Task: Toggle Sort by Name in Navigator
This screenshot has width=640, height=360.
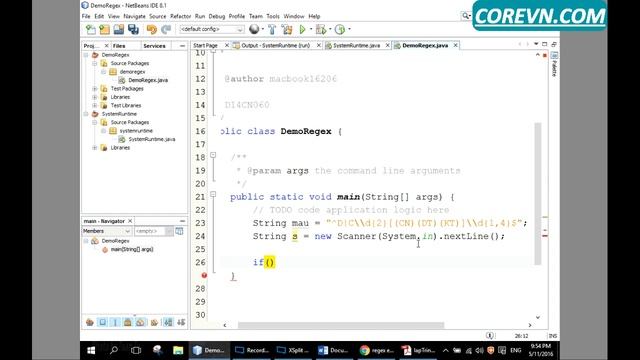Action: pyautogui.click(x=168, y=322)
